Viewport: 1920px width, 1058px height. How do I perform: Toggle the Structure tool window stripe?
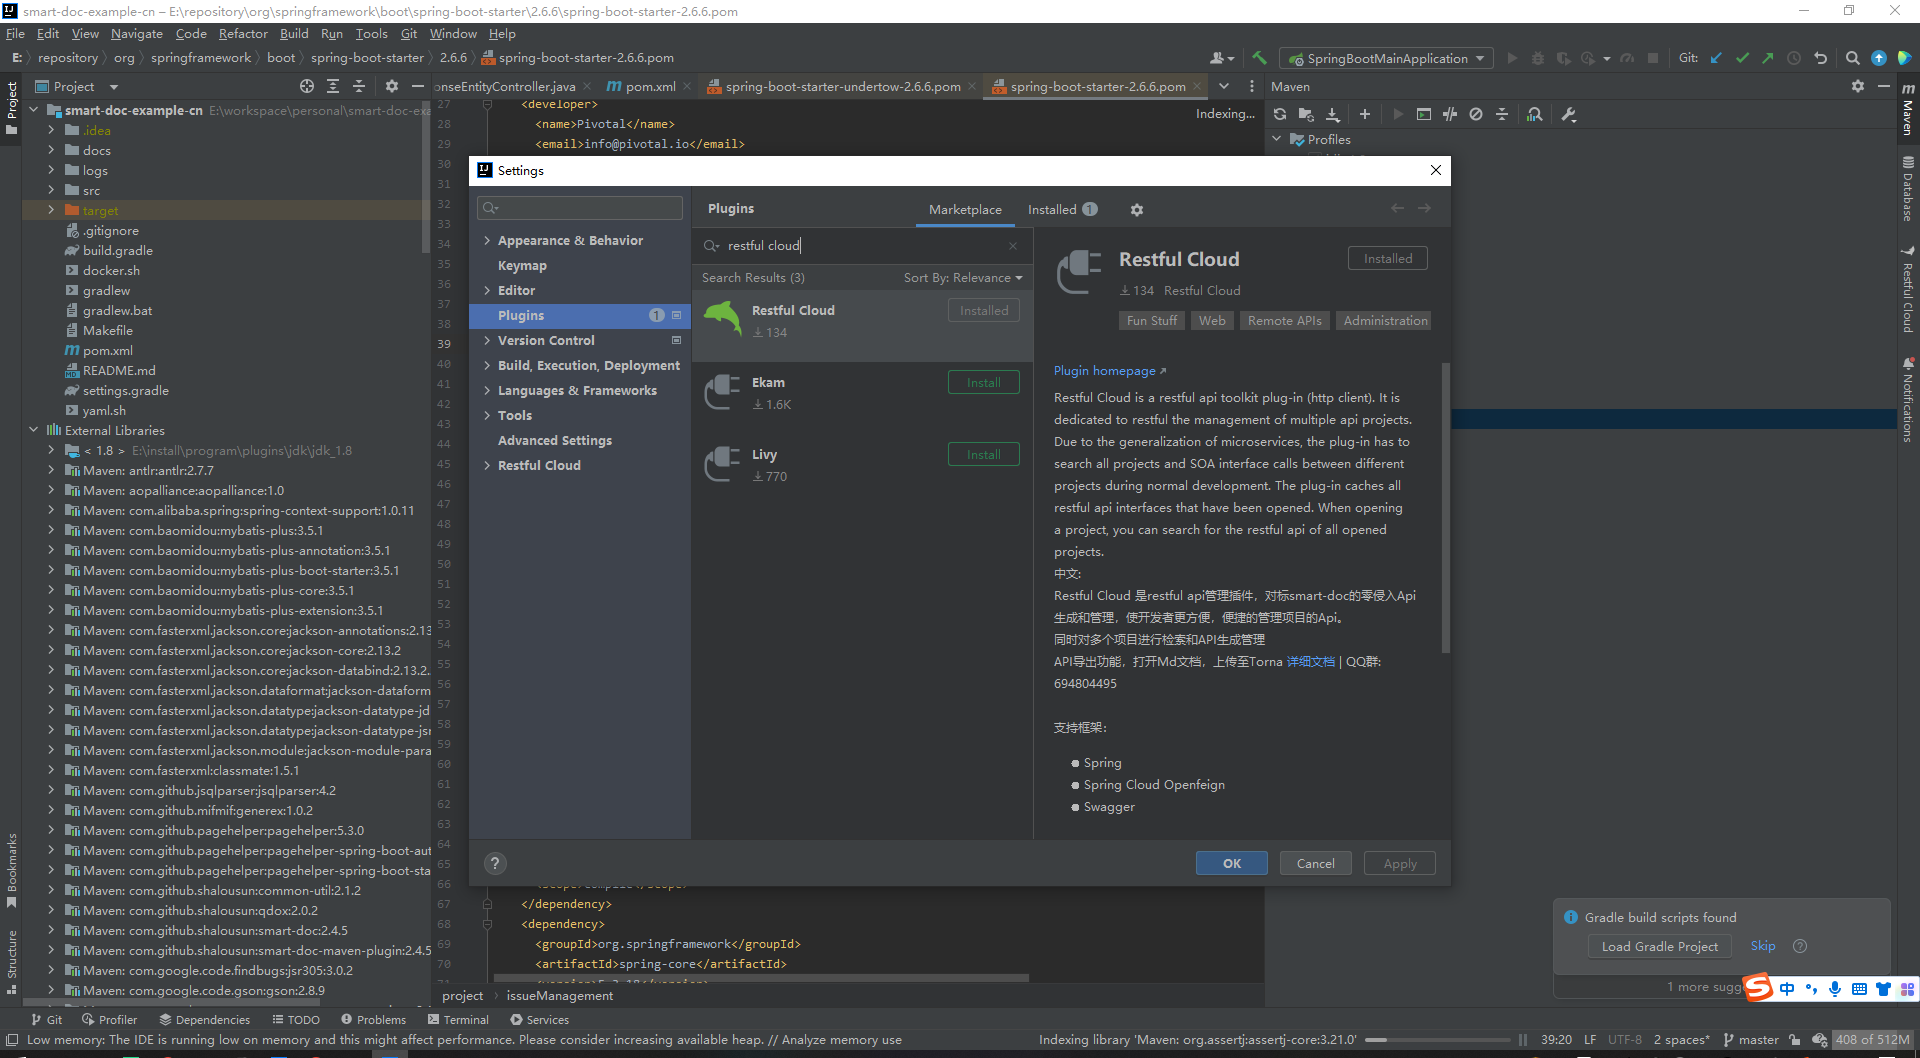coord(11,962)
